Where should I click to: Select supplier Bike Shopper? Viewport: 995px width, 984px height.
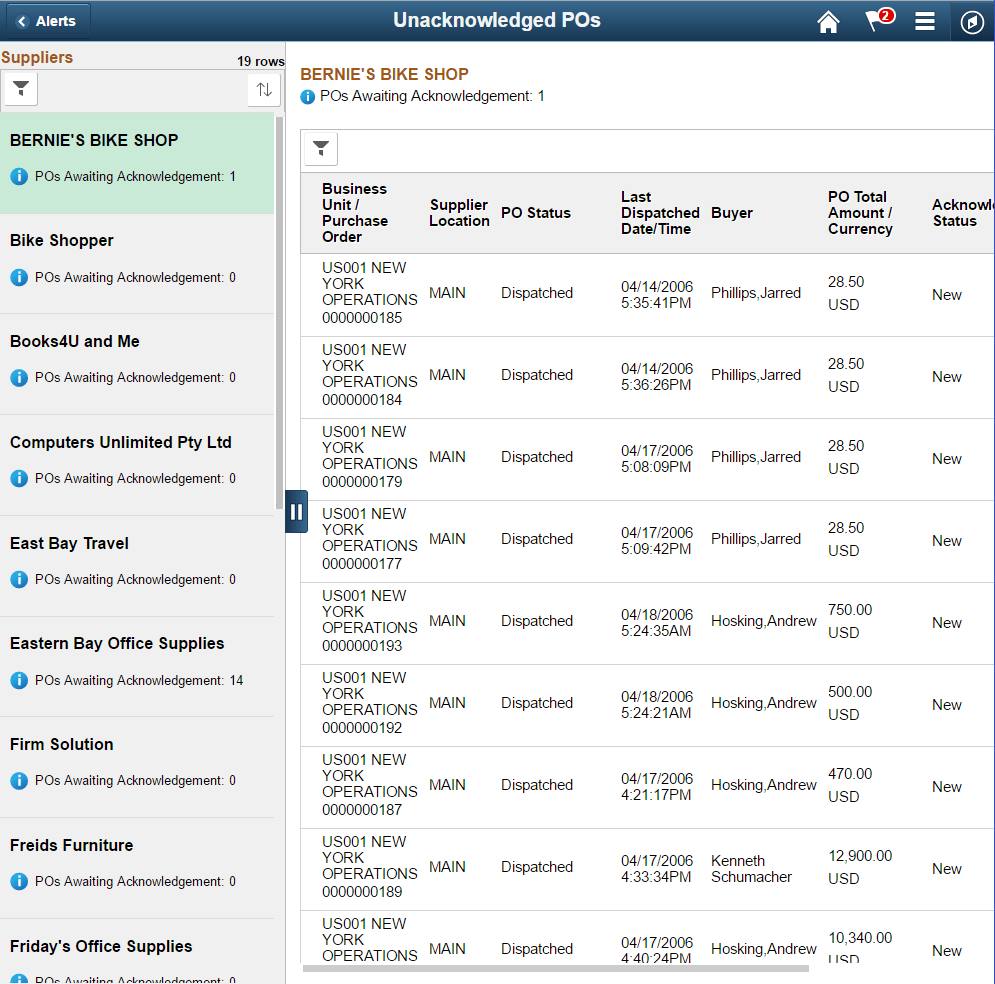coord(137,263)
